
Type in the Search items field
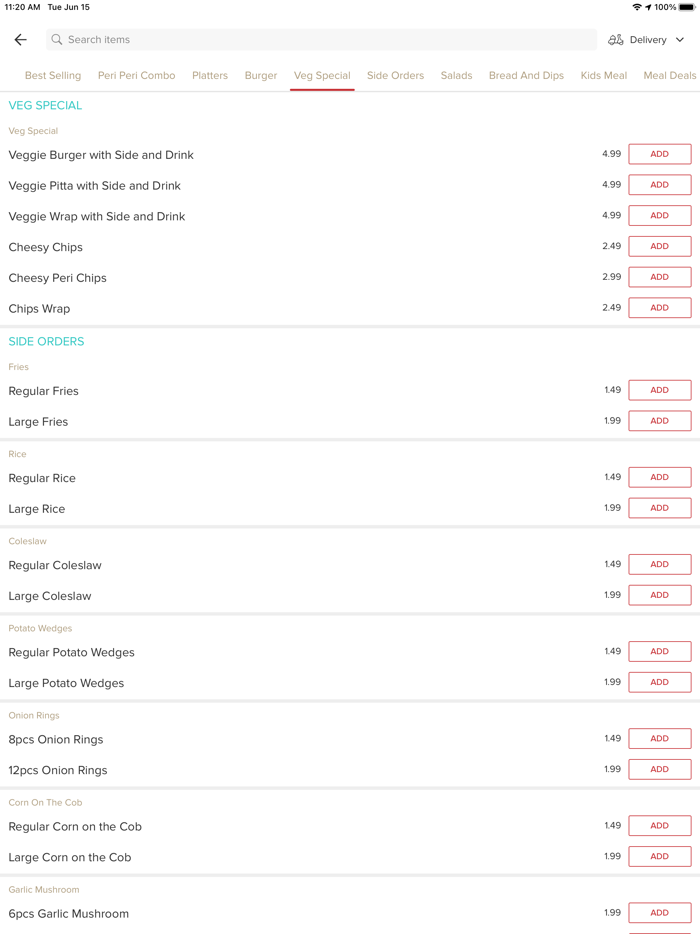pyautogui.click(x=320, y=40)
